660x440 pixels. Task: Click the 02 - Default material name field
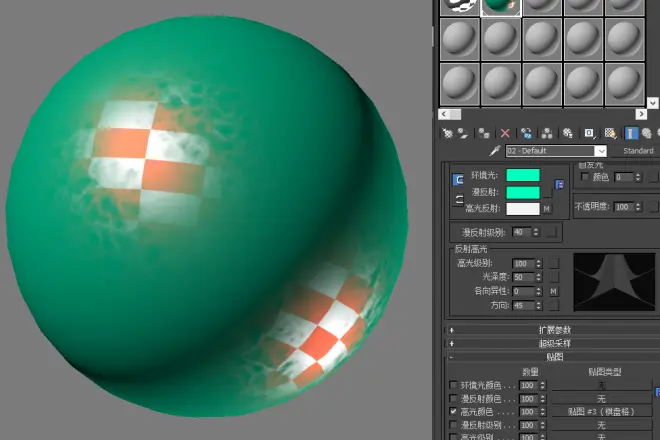tap(551, 151)
